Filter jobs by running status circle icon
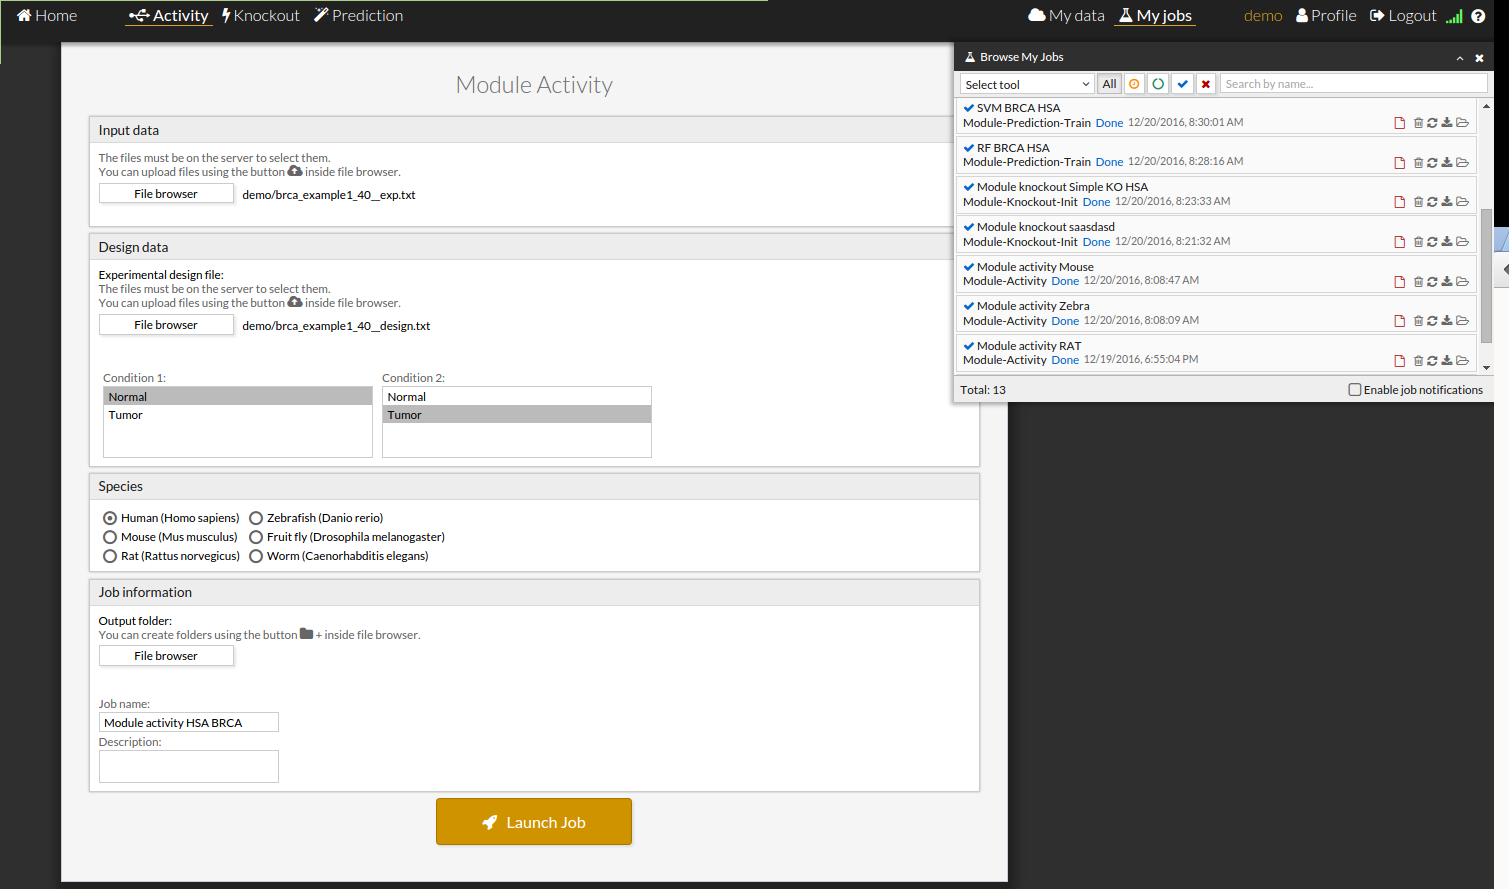The height and width of the screenshot is (889, 1509). 1158,84
